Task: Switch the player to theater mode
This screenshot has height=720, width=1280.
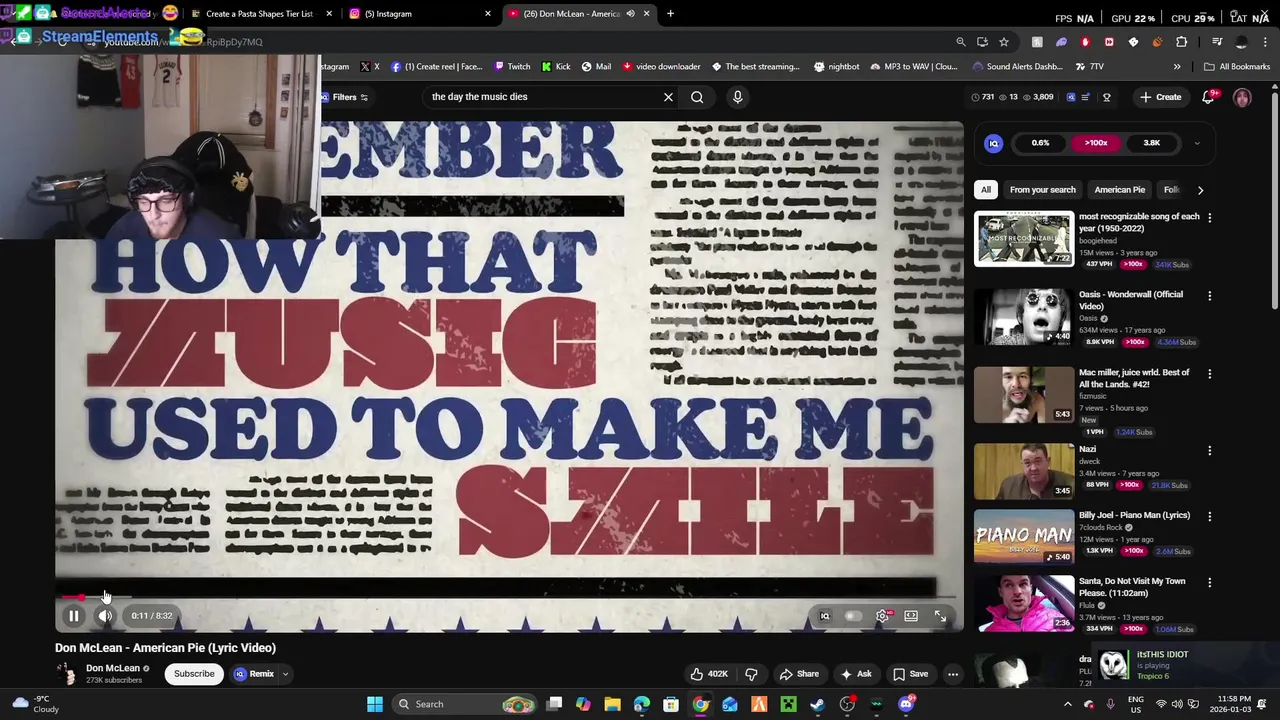Action: click(x=911, y=616)
